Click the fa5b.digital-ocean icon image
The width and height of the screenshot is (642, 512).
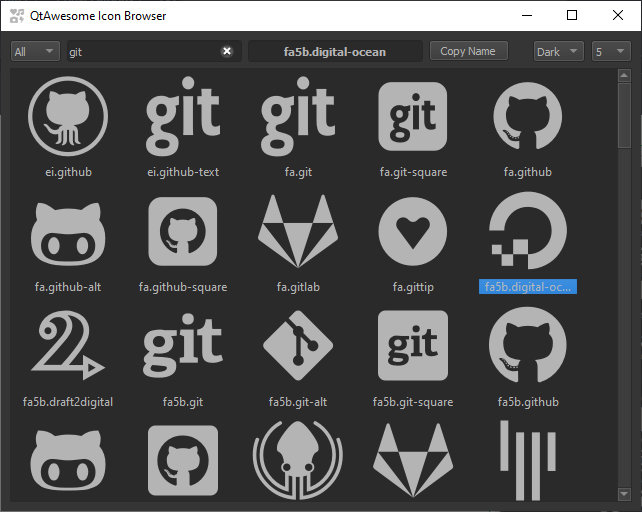(528, 231)
